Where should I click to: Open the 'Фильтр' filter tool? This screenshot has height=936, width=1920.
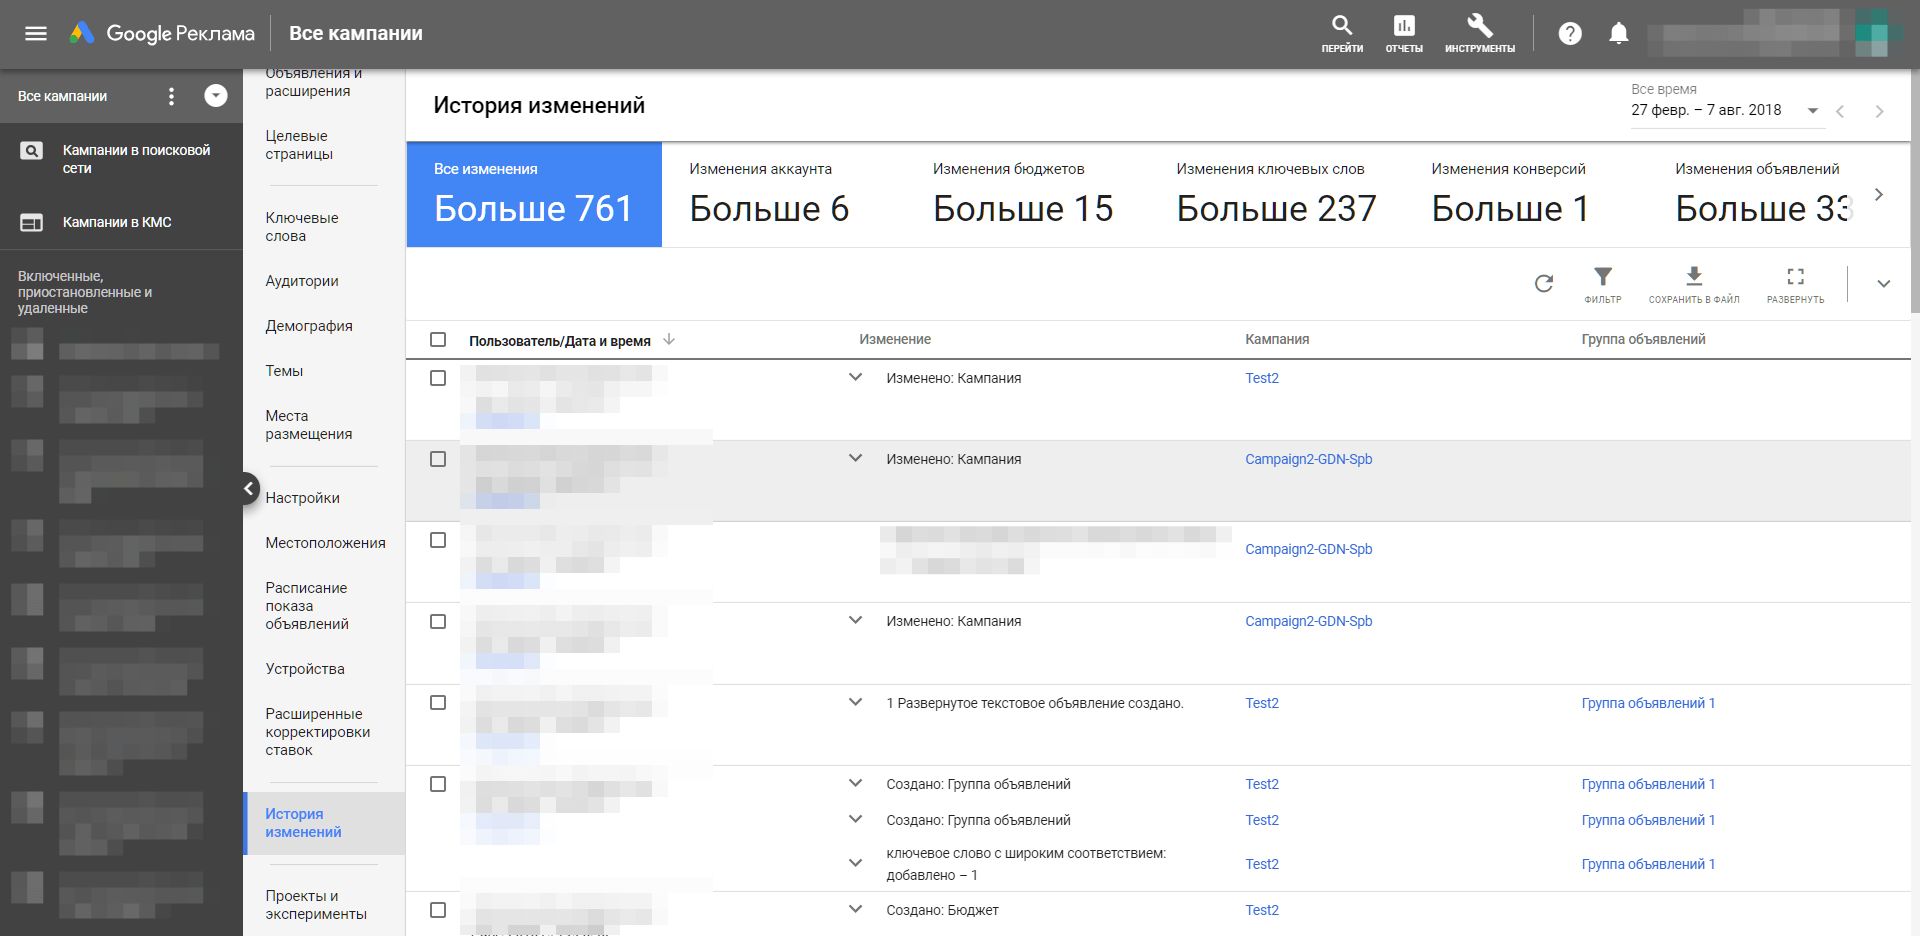1602,277
